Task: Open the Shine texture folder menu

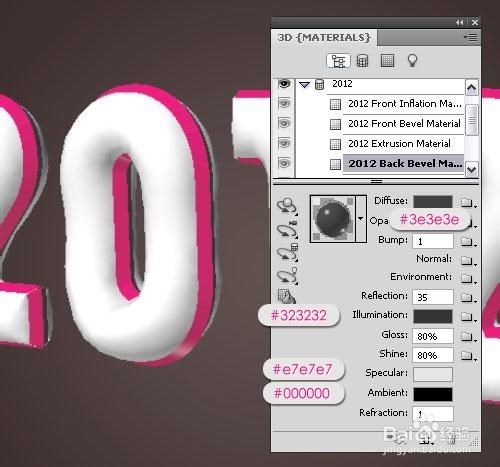Action: pyautogui.click(x=468, y=356)
